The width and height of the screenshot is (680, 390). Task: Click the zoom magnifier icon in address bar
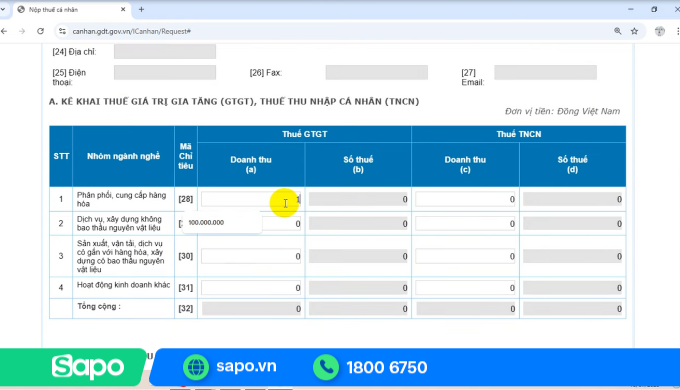click(x=618, y=31)
